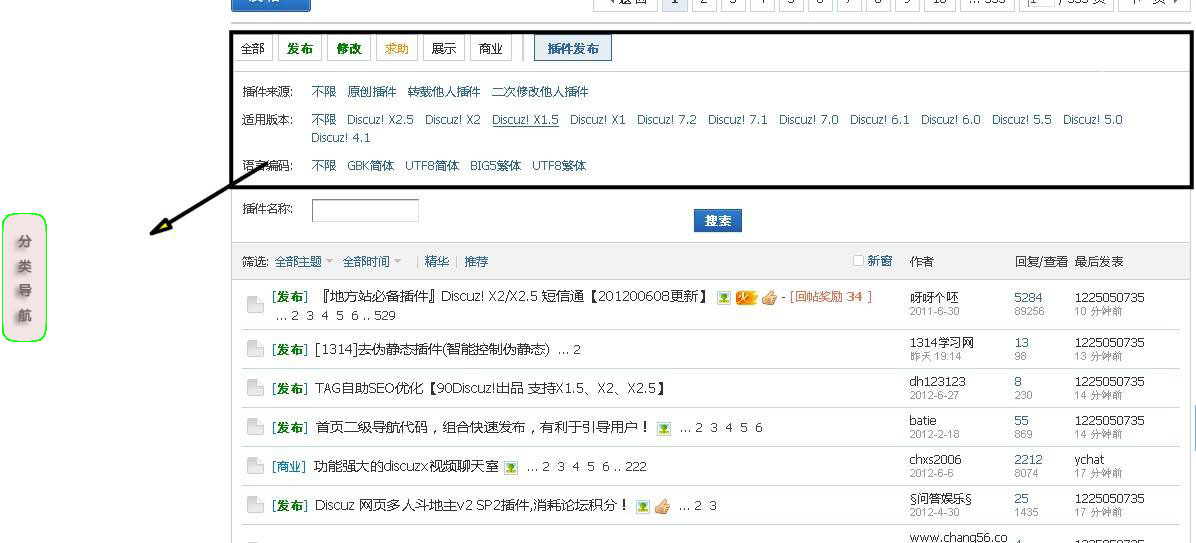Filter version by Discuz! 5.0
This screenshot has height=543, width=1196.
(x=1092, y=120)
